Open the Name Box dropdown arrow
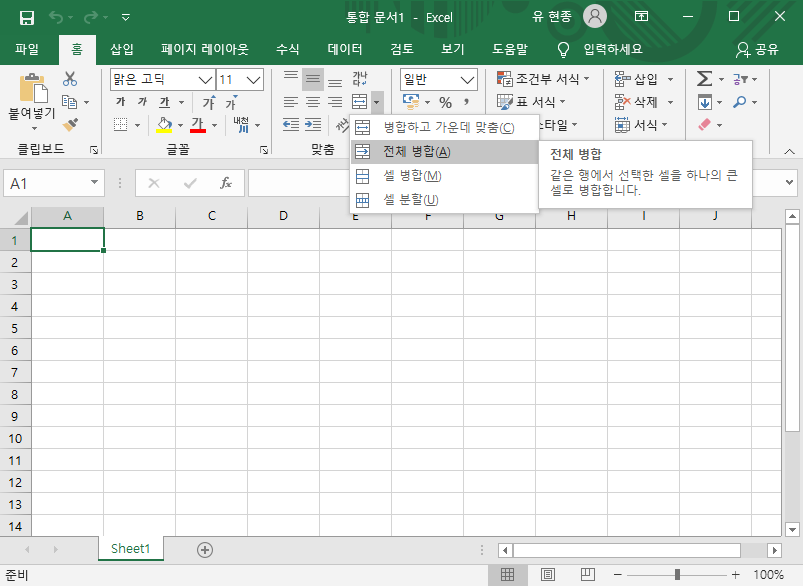Image resolution: width=803 pixels, height=586 pixels. click(x=94, y=182)
